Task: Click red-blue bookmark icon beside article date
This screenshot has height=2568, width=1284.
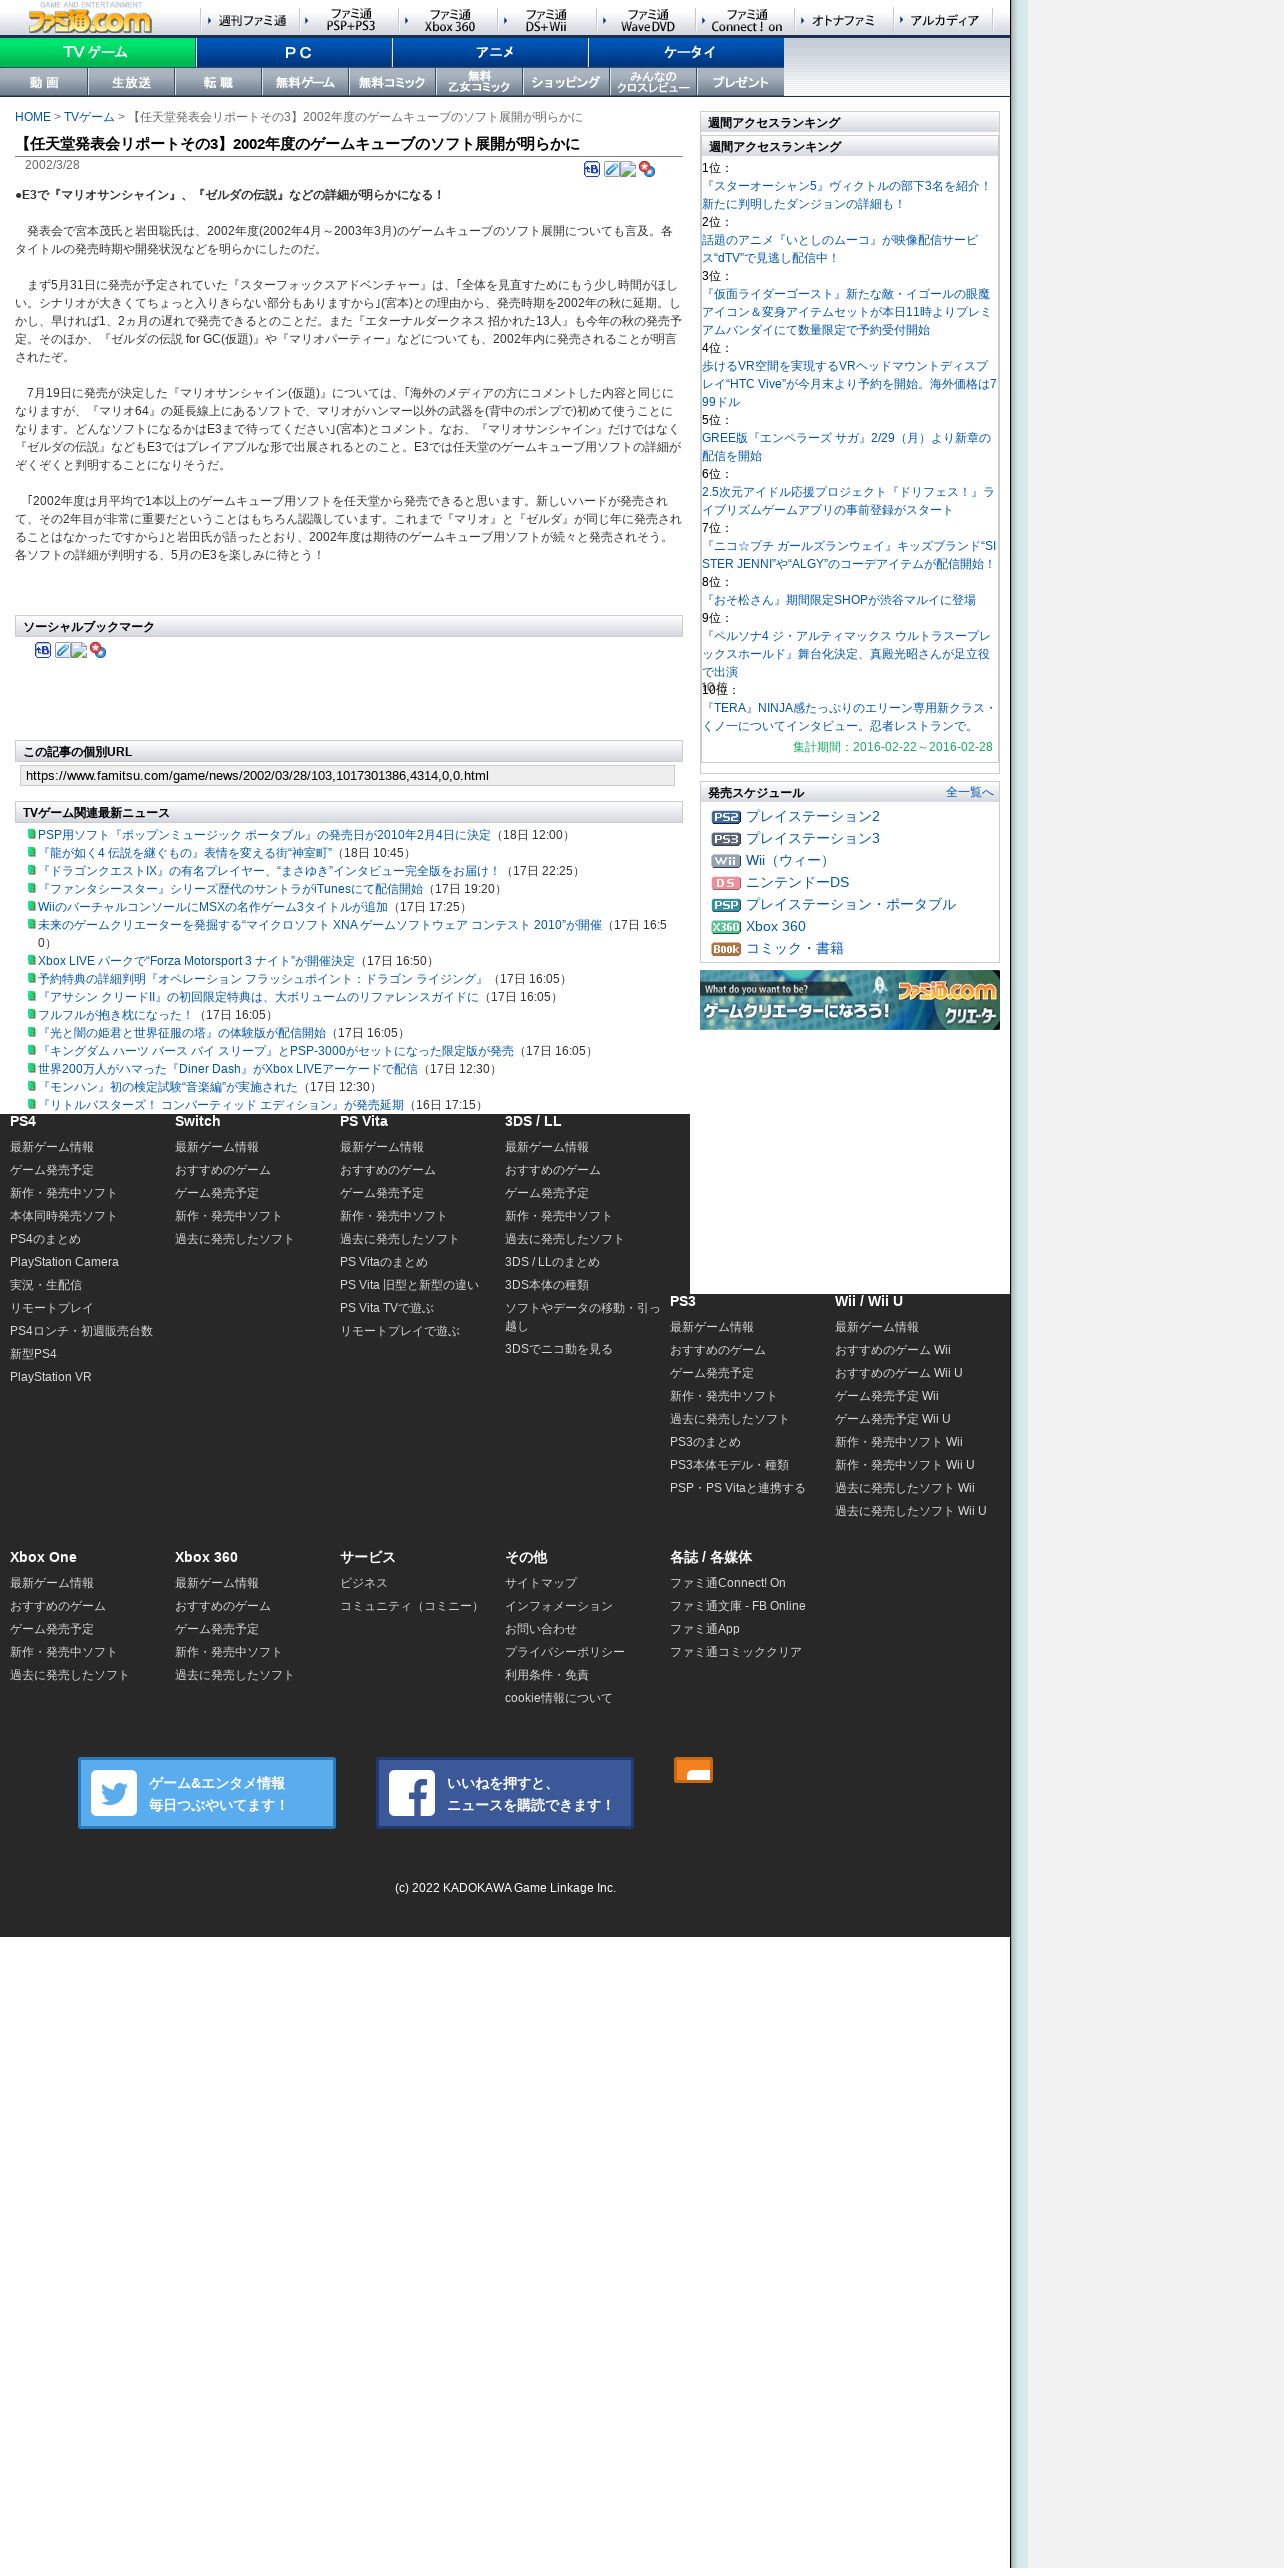Action: pyautogui.click(x=647, y=169)
